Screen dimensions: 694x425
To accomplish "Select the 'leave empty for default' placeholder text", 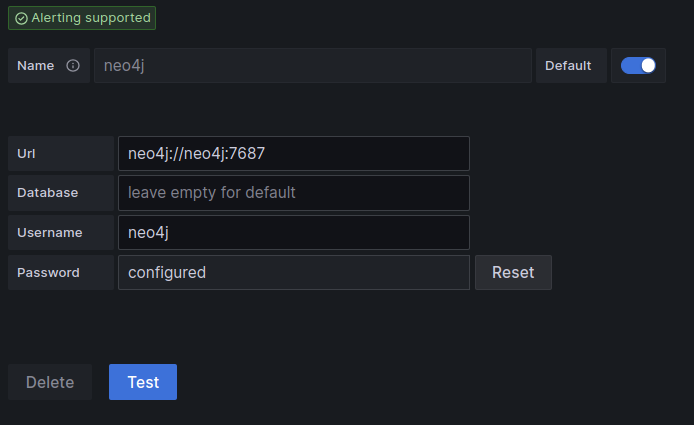I will pos(212,193).
